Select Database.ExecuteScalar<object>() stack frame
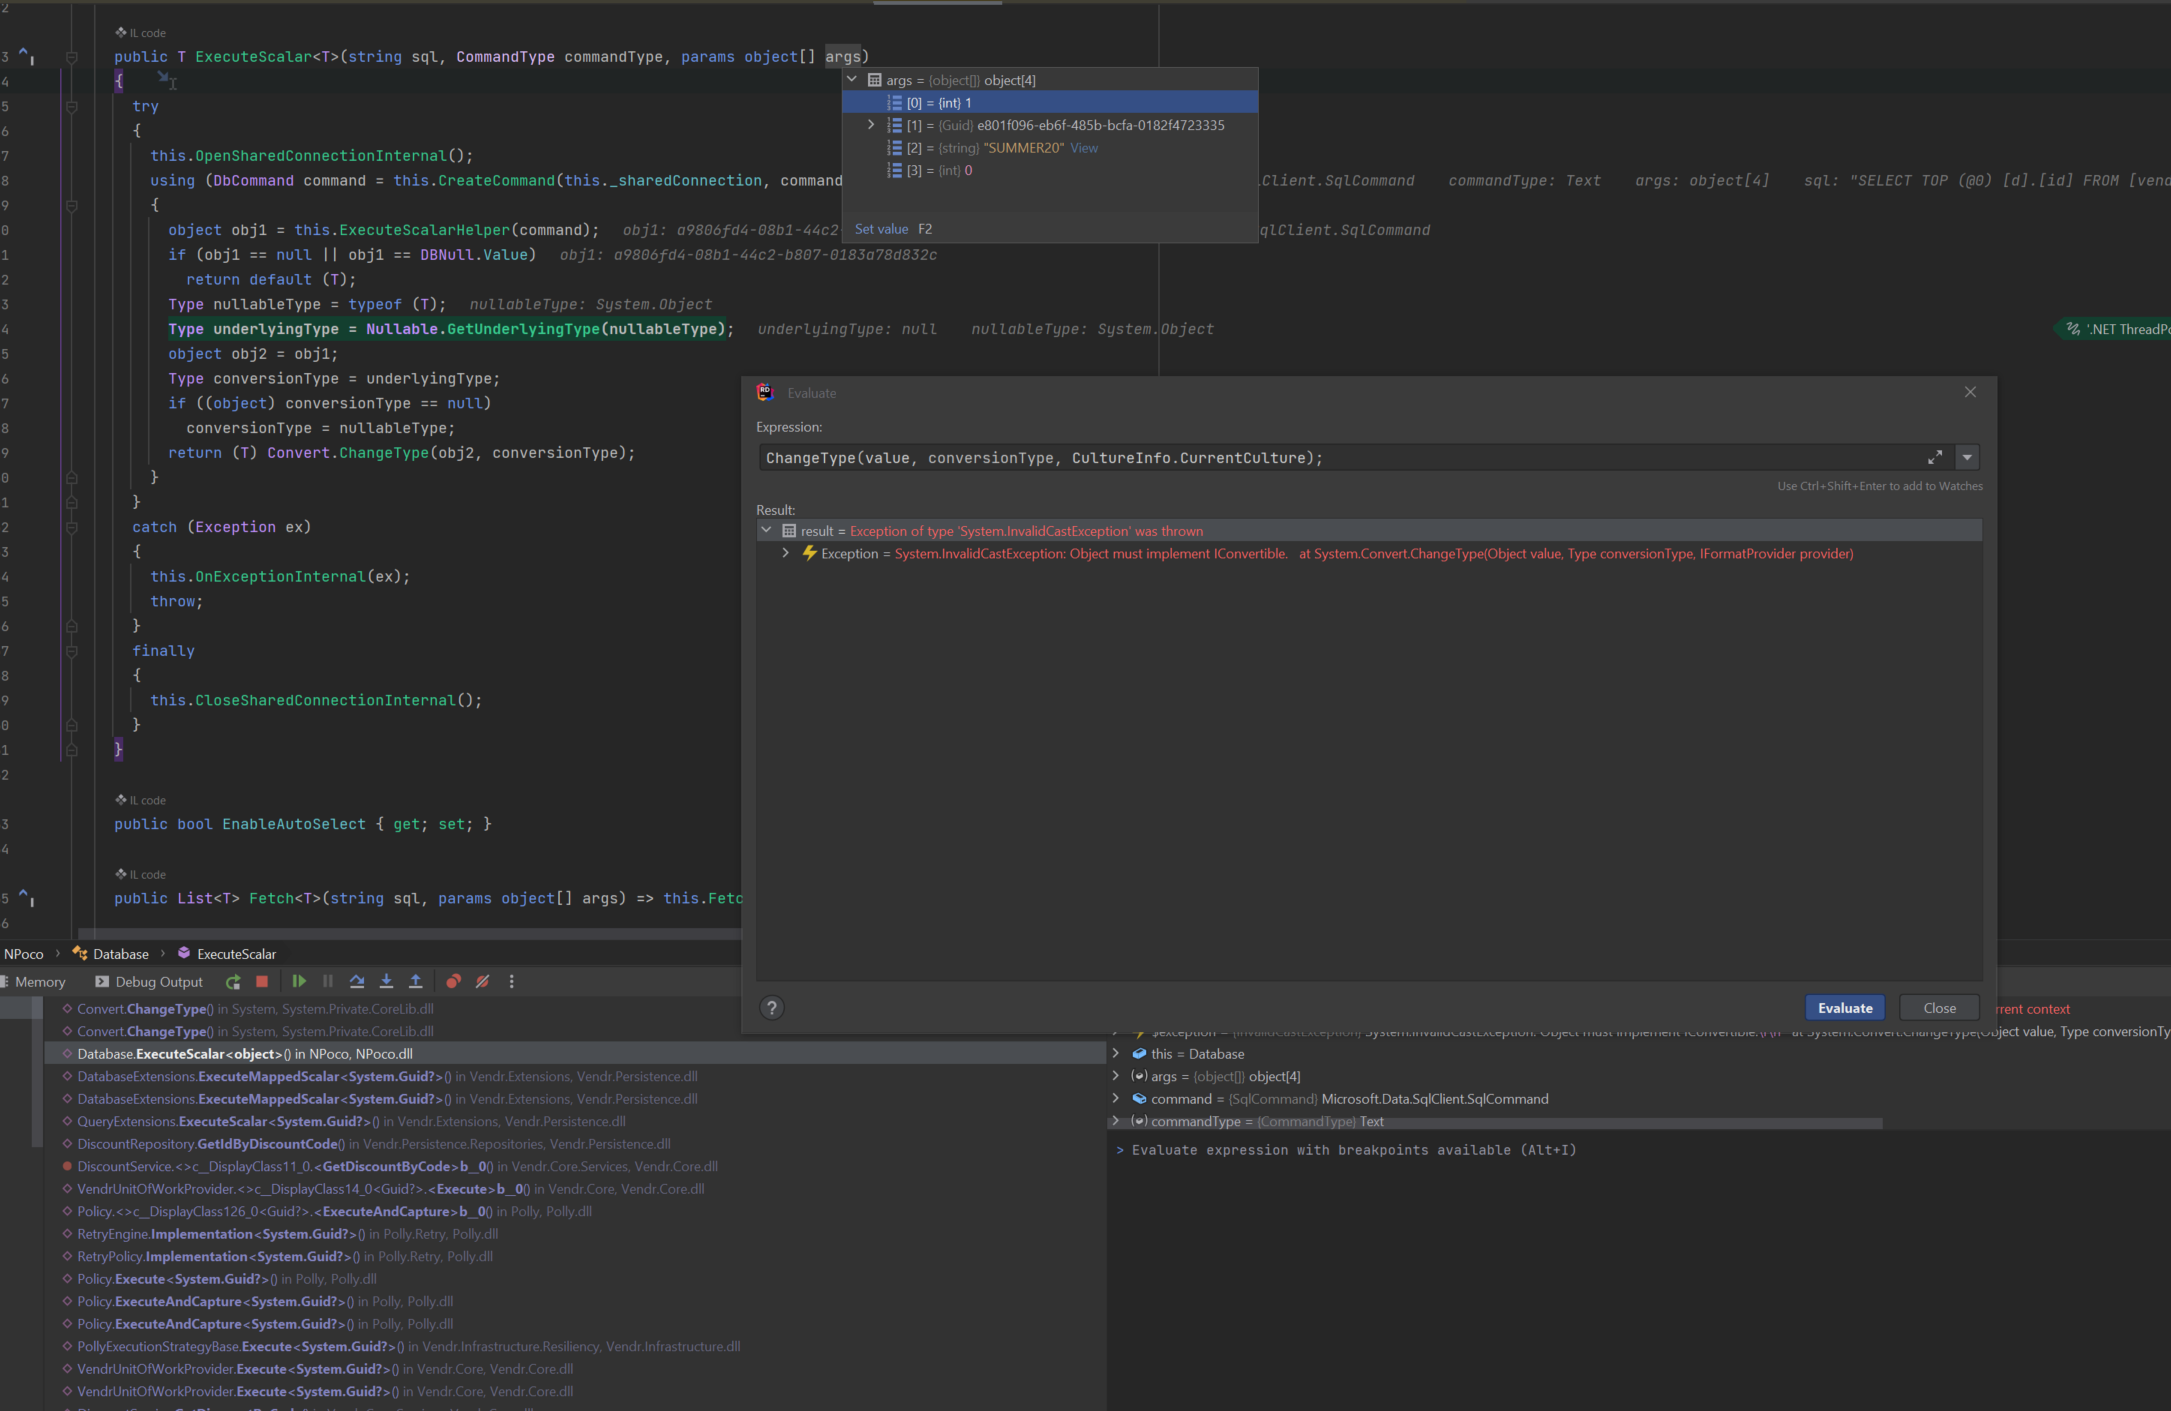 click(x=576, y=1053)
